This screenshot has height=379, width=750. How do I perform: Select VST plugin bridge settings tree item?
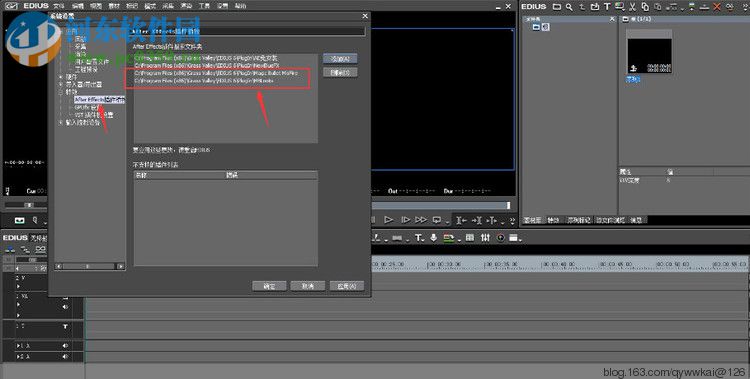pos(94,115)
